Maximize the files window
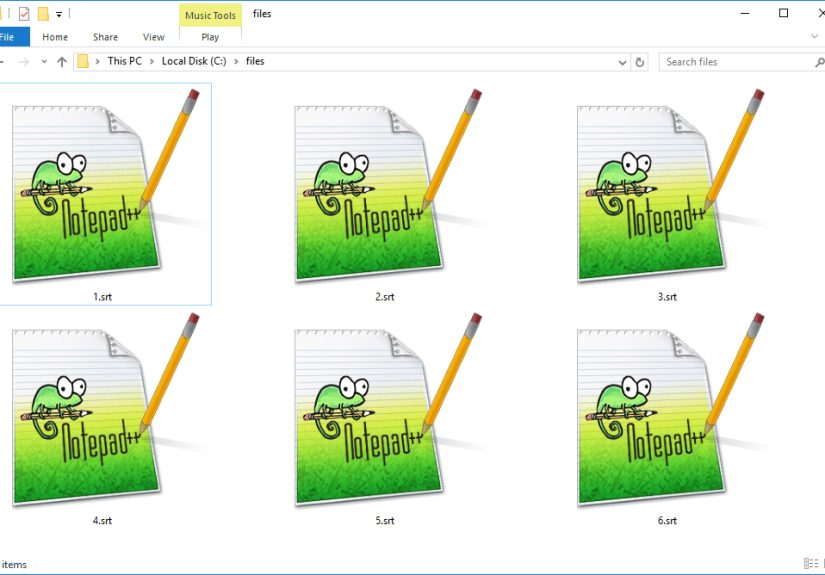Image resolution: width=825 pixels, height=575 pixels. (783, 13)
